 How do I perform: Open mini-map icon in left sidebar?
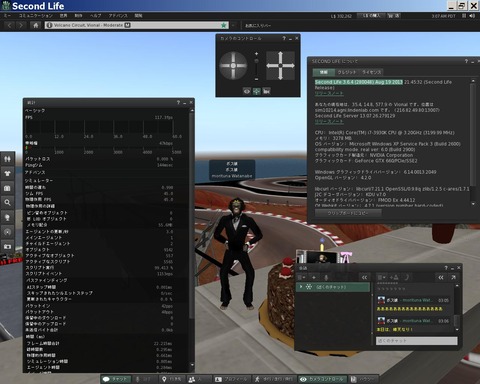7,232
